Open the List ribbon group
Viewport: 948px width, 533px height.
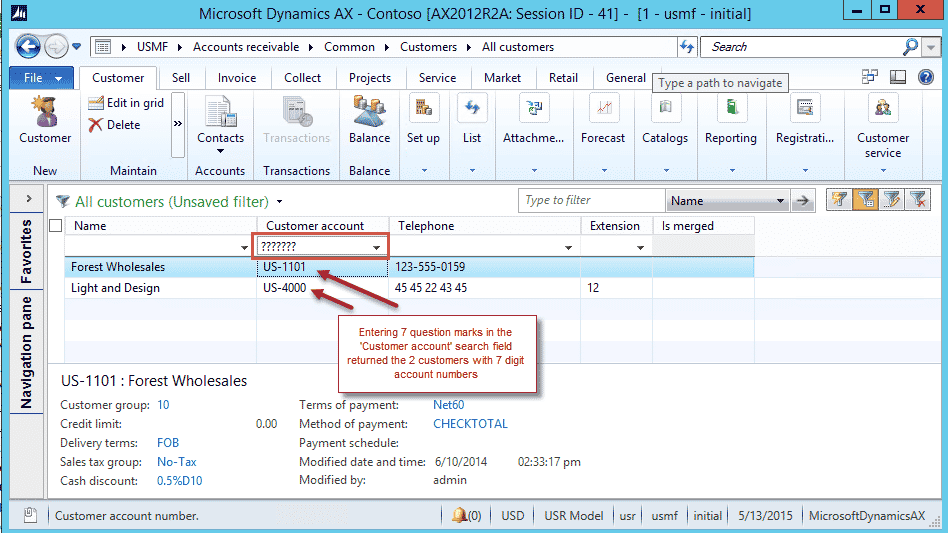(472, 133)
